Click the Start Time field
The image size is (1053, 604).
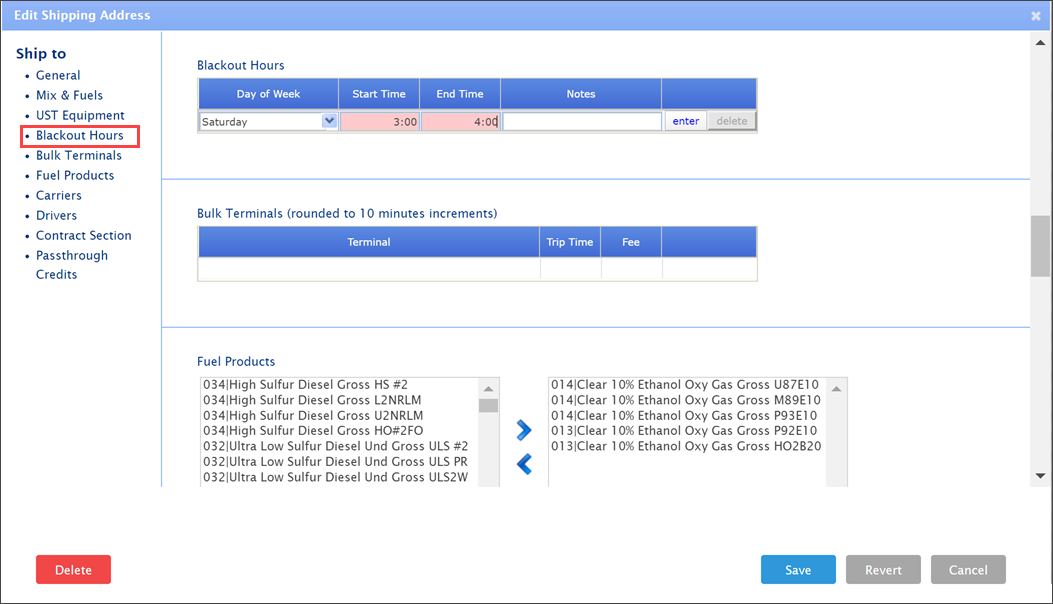(x=379, y=121)
